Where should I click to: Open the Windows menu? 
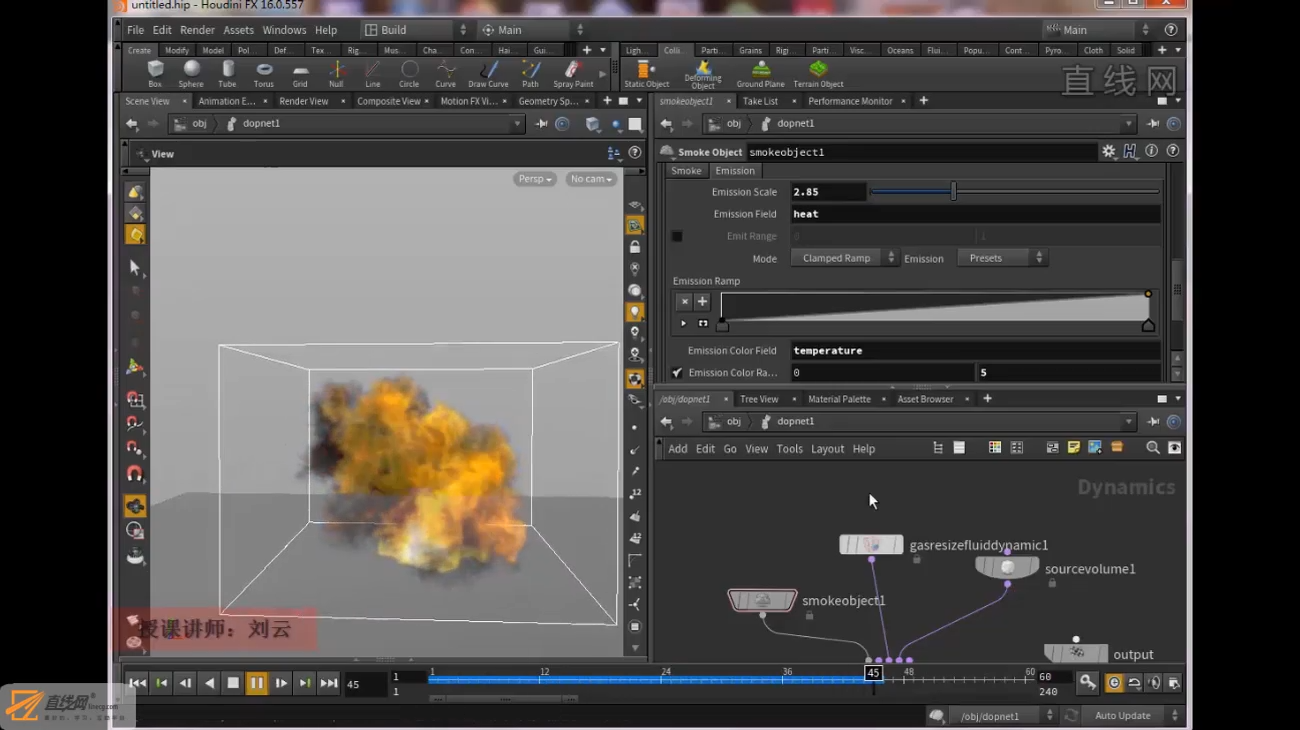click(284, 30)
